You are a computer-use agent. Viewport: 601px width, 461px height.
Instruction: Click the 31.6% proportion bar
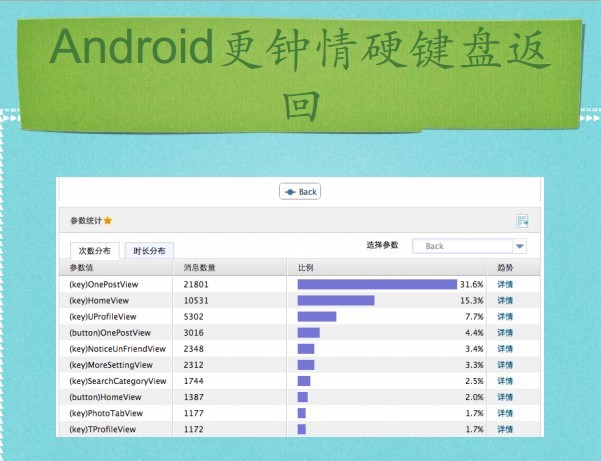tap(377, 284)
